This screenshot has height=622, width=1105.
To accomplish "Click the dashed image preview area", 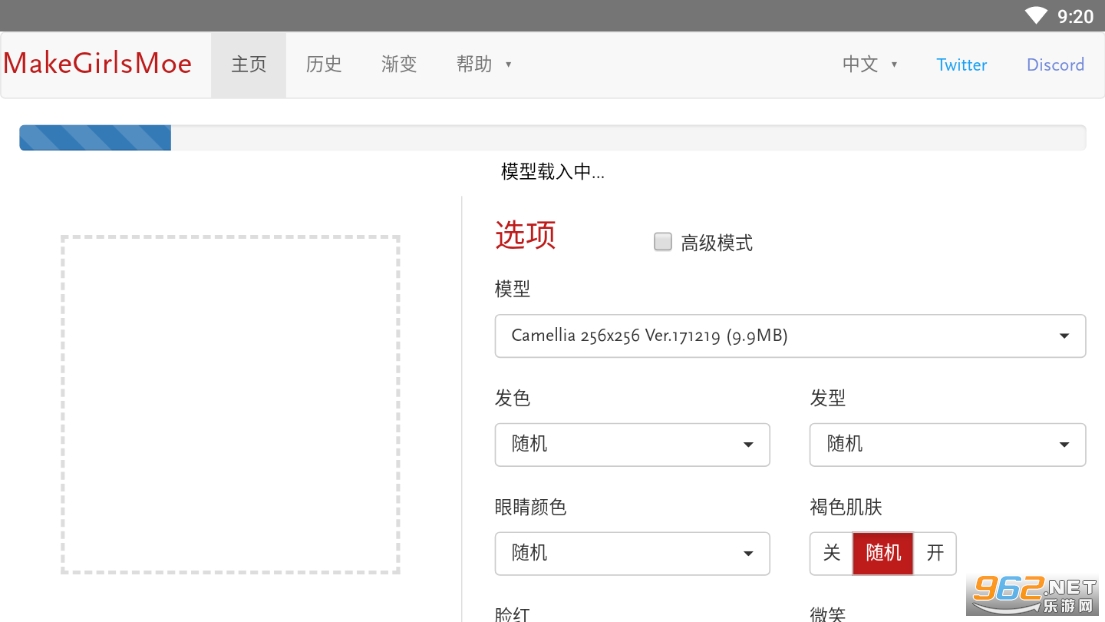I will [230, 404].
